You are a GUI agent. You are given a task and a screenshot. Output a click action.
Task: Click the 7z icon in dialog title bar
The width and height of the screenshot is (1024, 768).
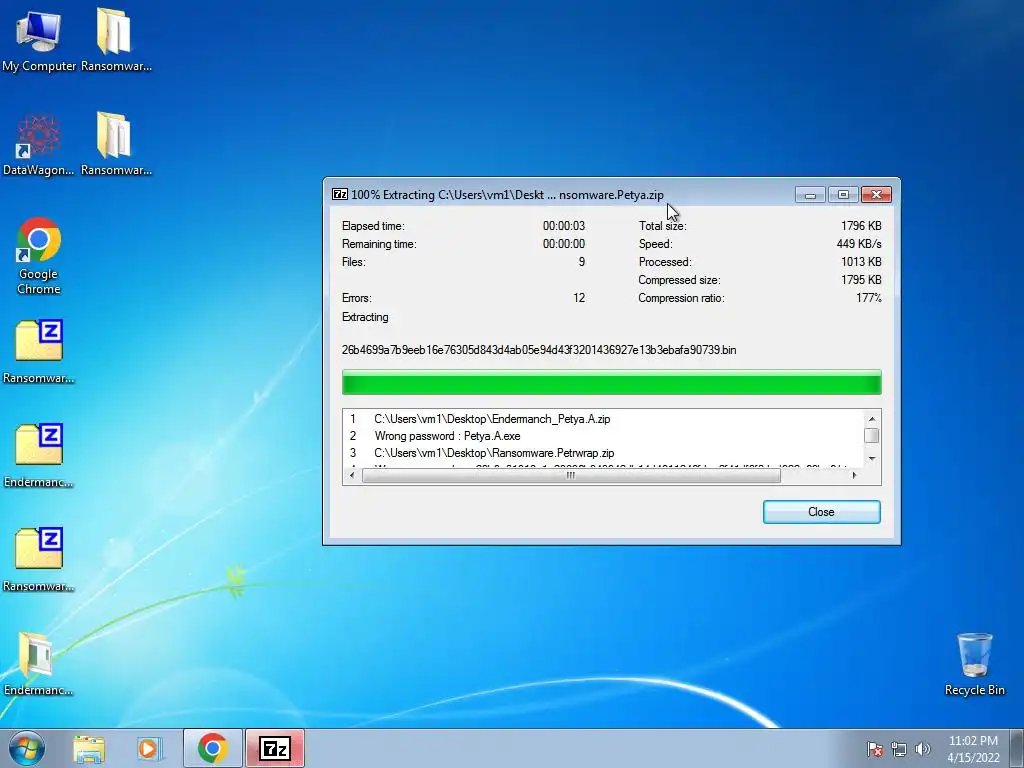340,194
